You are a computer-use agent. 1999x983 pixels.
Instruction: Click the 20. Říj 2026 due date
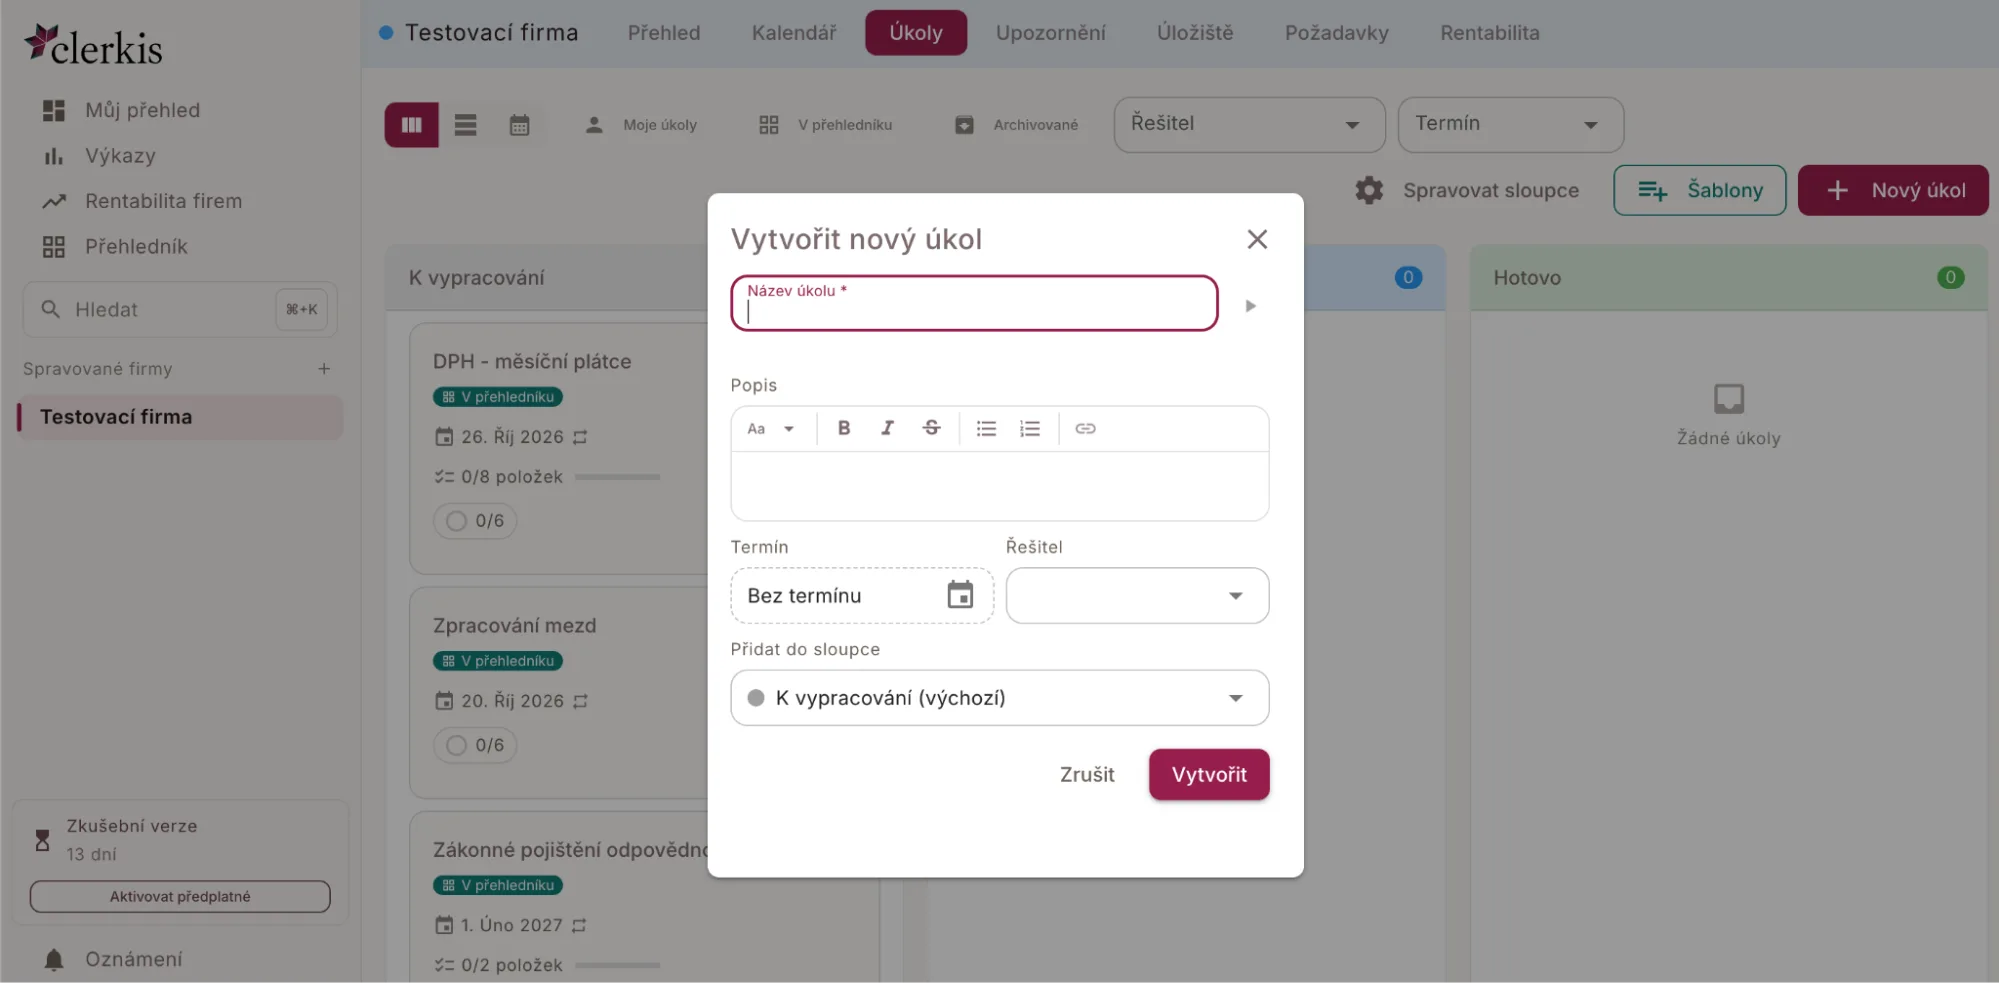click(x=512, y=701)
